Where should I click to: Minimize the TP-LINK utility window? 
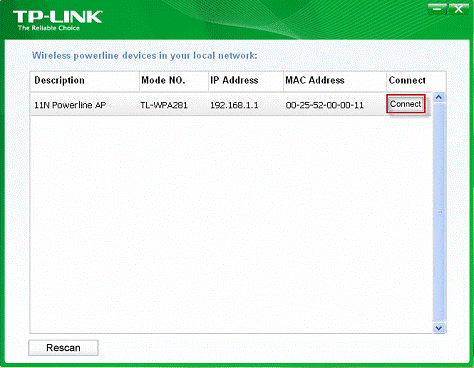click(437, 9)
